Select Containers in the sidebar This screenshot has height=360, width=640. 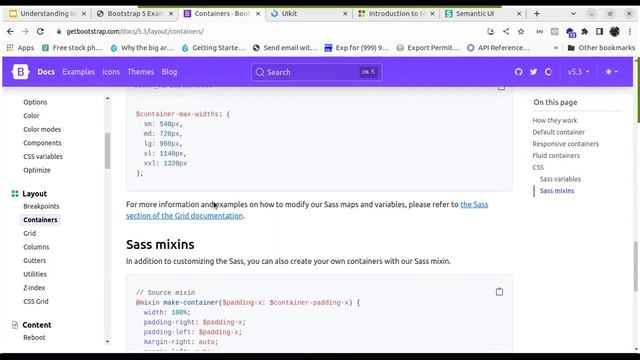[x=40, y=220]
